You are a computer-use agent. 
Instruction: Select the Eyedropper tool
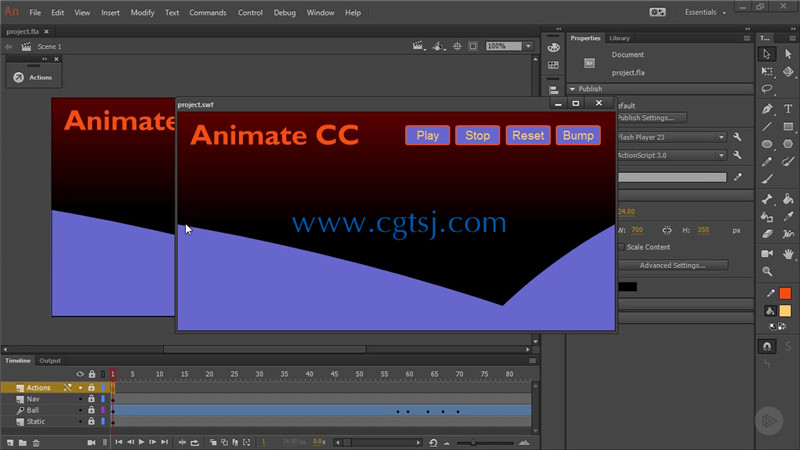[x=788, y=217]
